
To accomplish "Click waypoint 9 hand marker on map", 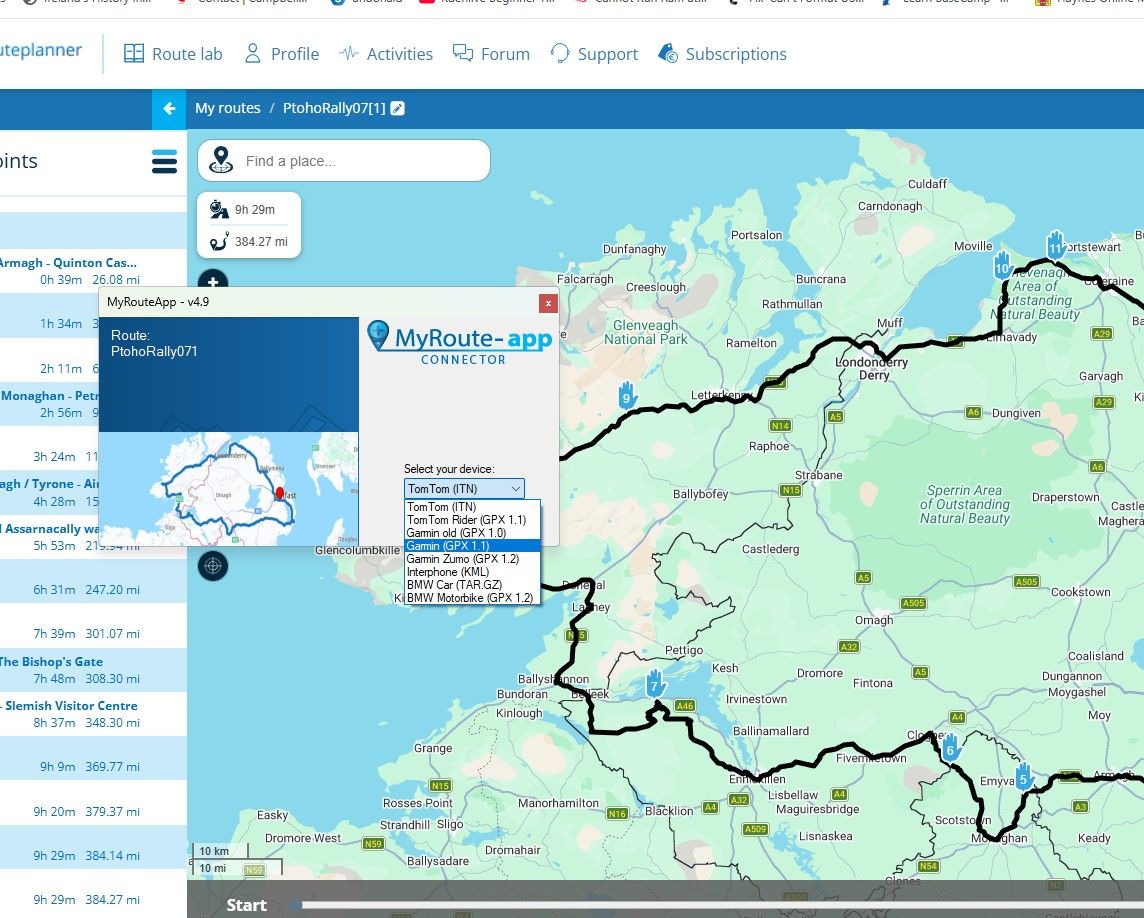I will tap(627, 395).
